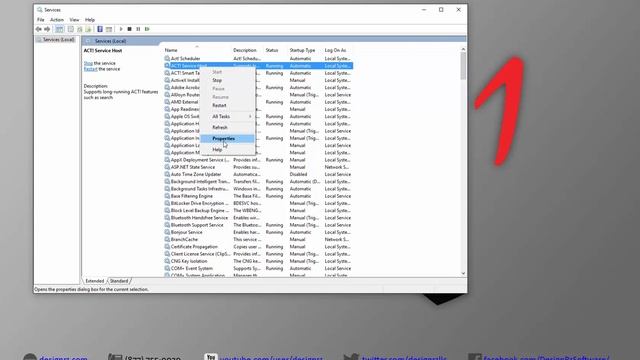Open the Help menu in menu bar
This screenshot has width=640, height=360.
coord(90,20)
